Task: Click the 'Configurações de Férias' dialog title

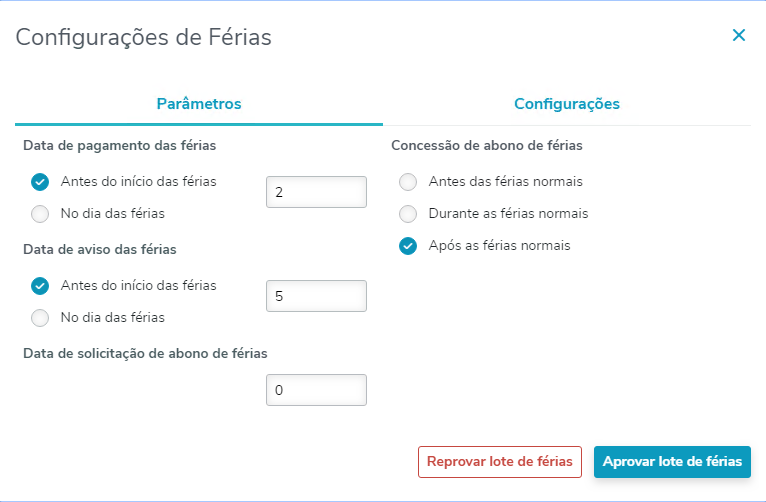Action: [144, 38]
